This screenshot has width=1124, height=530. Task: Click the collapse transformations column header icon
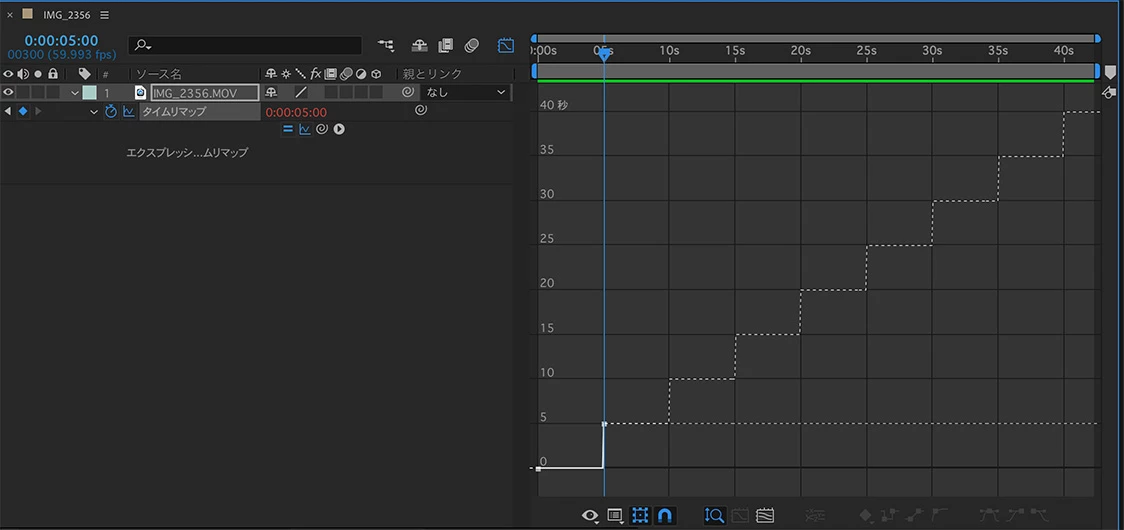tap(285, 73)
